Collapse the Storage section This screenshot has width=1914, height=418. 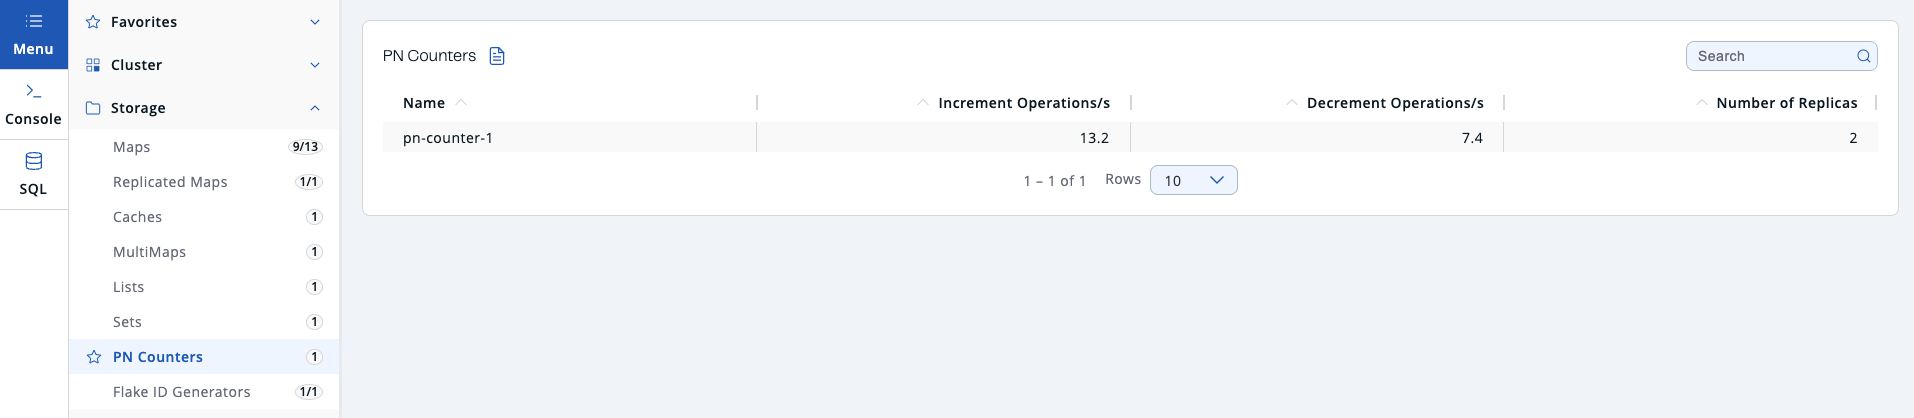click(x=315, y=108)
